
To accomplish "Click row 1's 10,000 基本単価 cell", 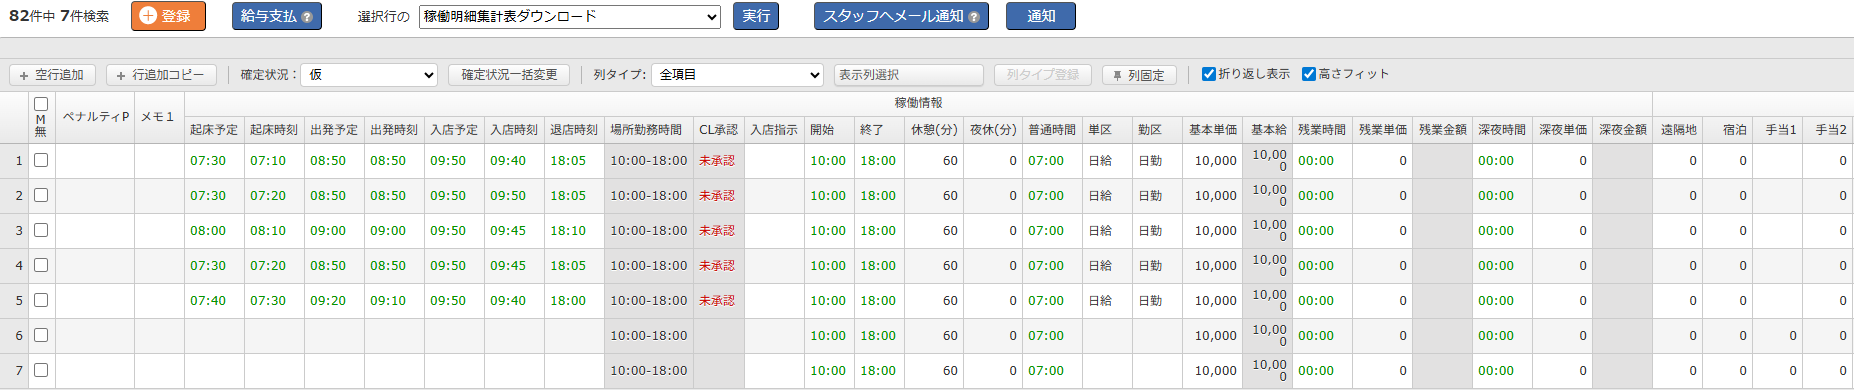I will click(1212, 160).
